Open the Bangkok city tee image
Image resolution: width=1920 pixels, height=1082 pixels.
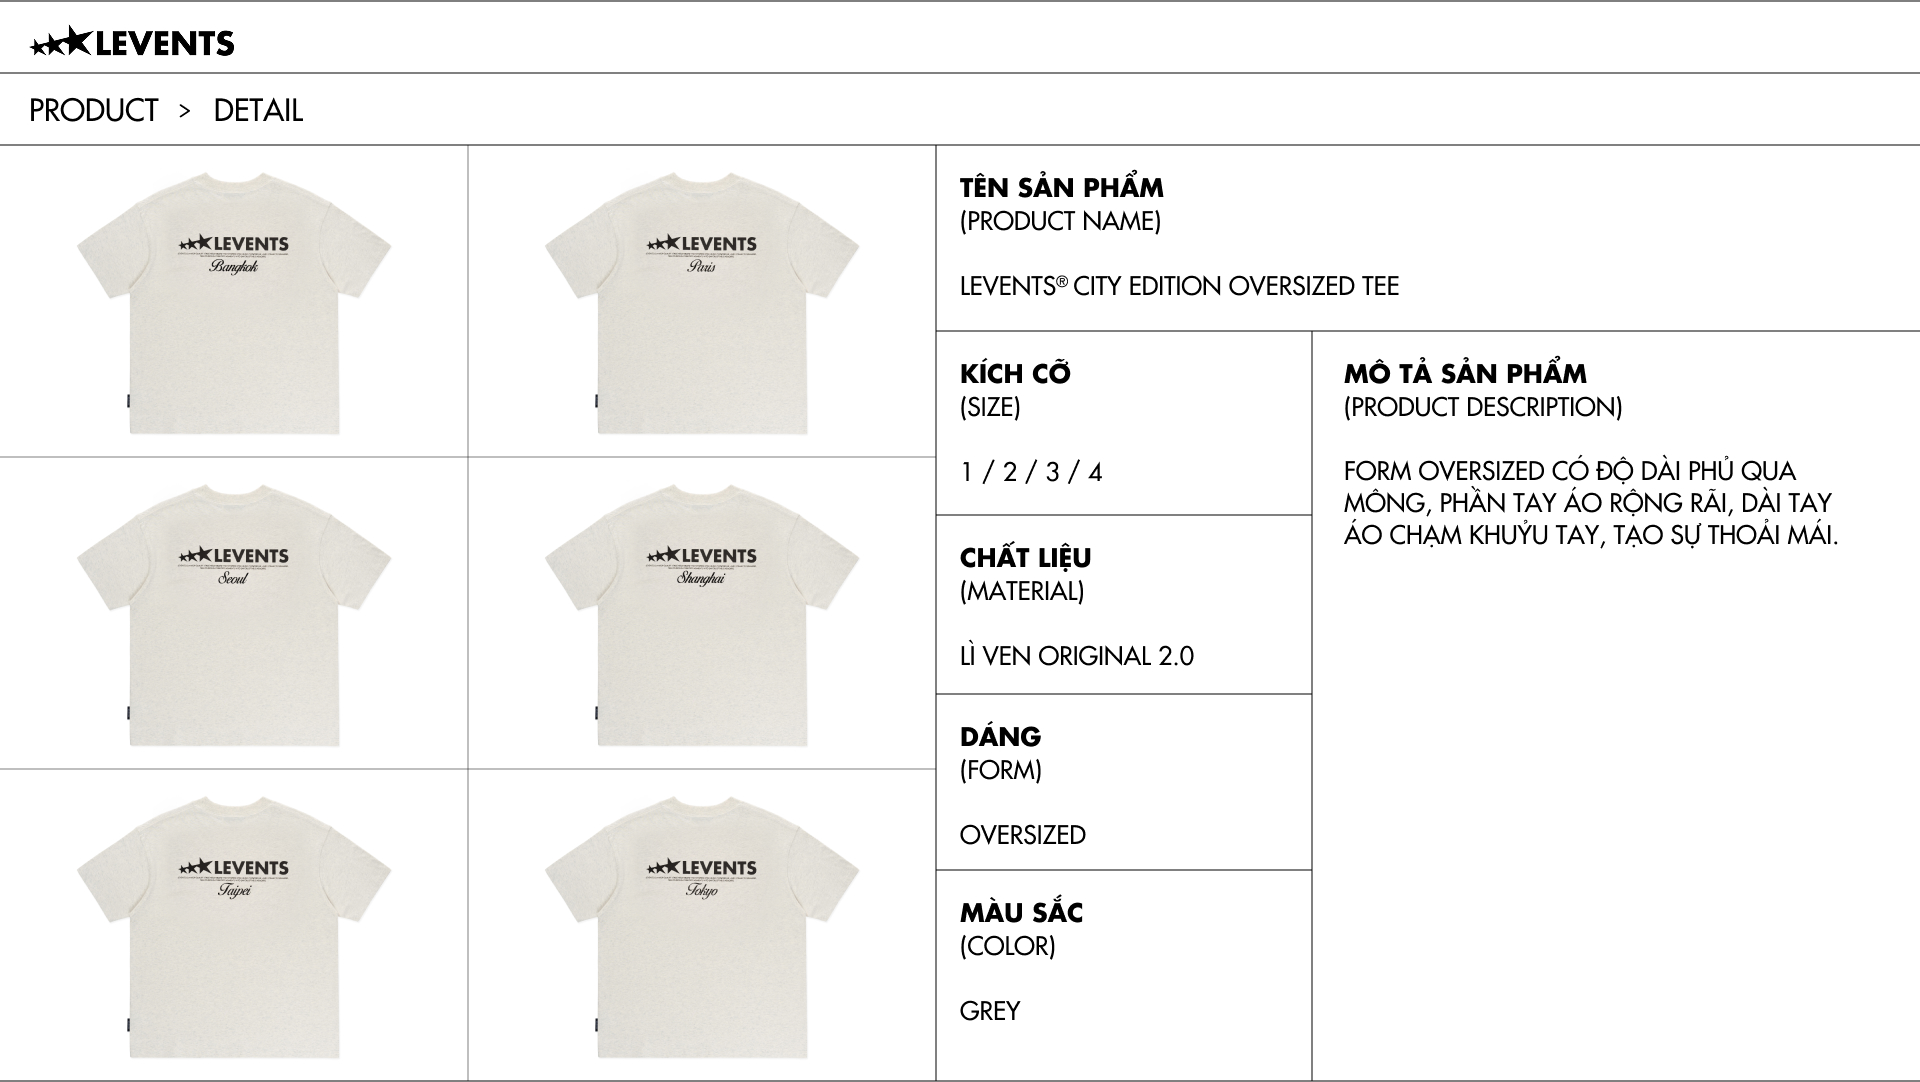click(x=234, y=303)
